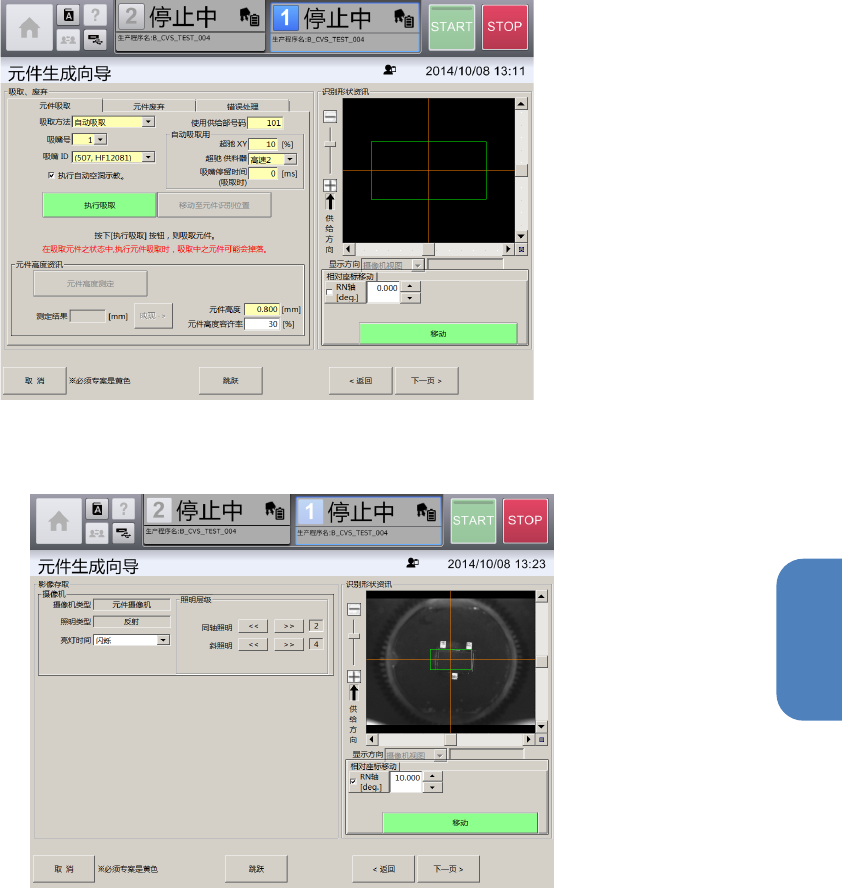Click user switch icon on 13:23 screen
The height and width of the screenshot is (888, 842).
tap(97, 533)
